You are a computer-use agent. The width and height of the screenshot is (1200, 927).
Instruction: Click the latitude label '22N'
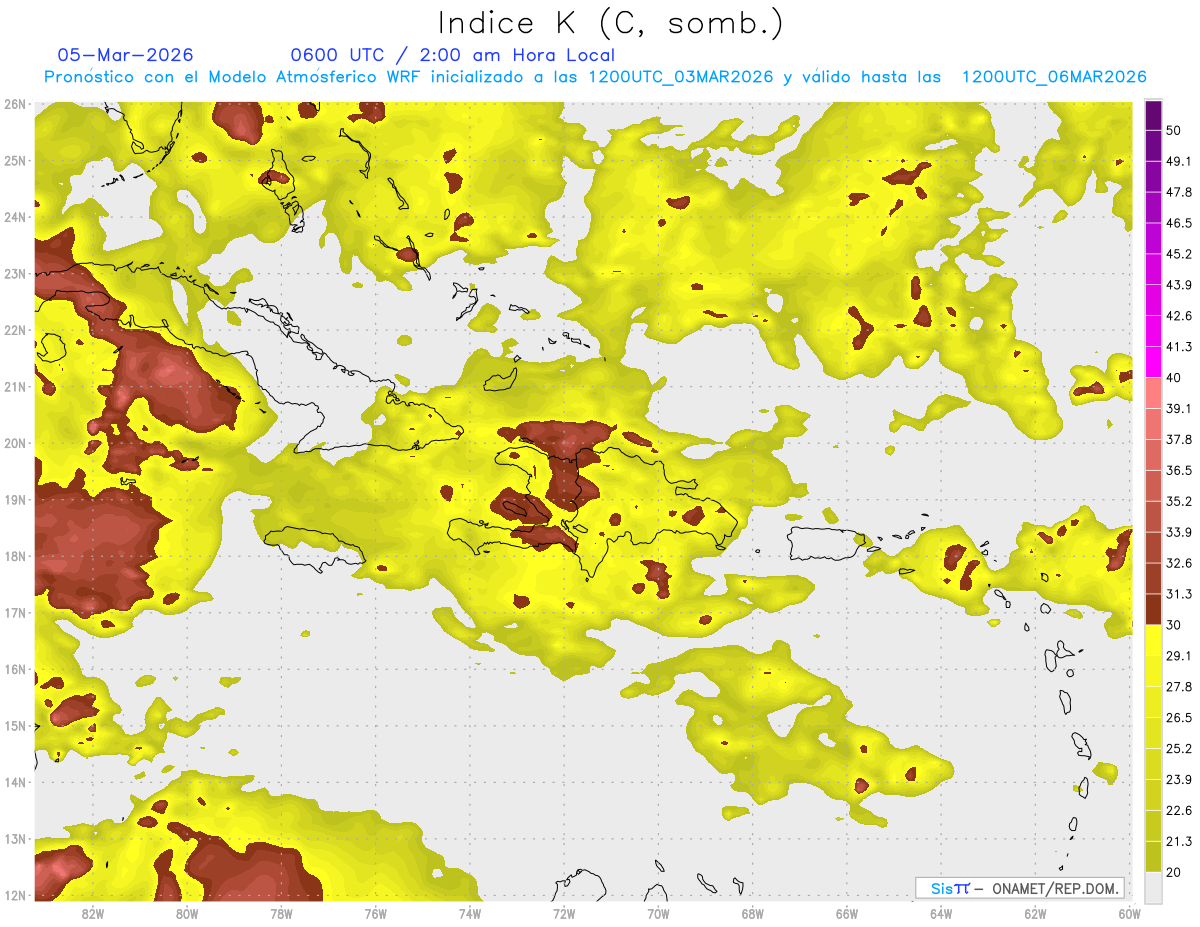coord(15,330)
